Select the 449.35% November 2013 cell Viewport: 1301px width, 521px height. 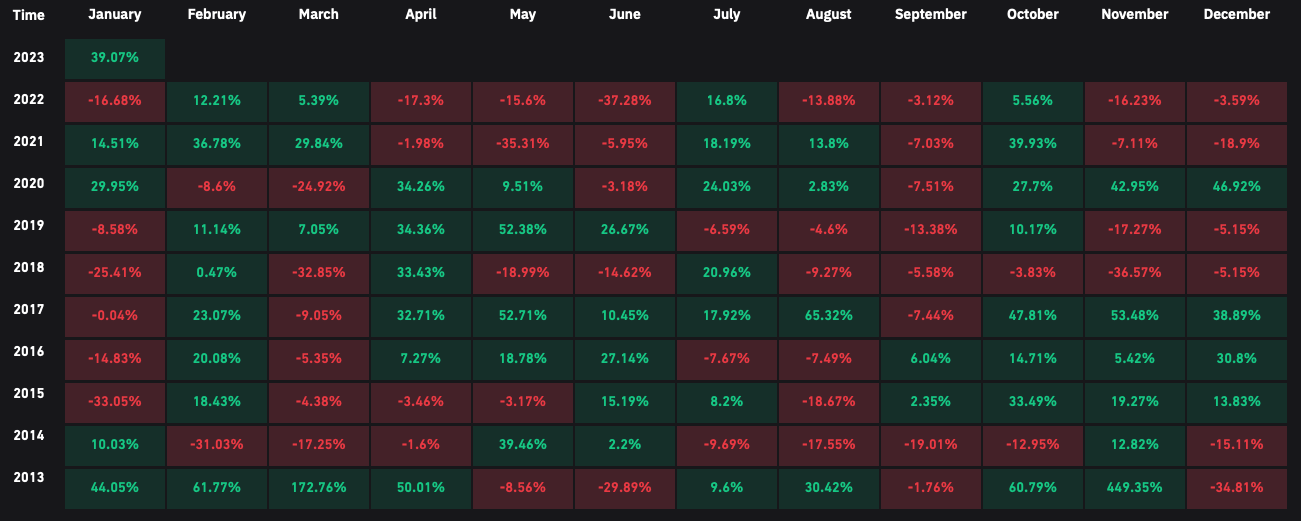point(1134,487)
